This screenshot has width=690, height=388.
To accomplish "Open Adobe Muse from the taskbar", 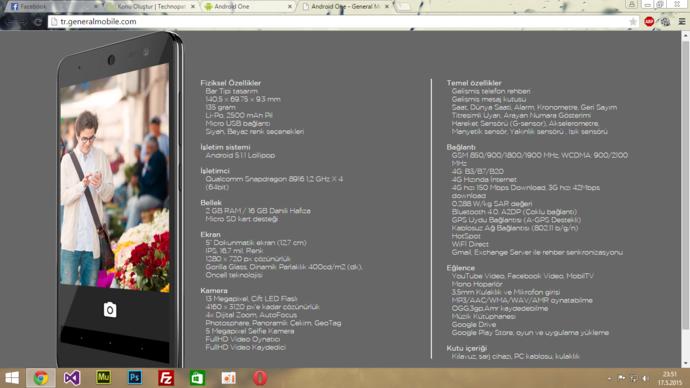I will click(x=103, y=377).
